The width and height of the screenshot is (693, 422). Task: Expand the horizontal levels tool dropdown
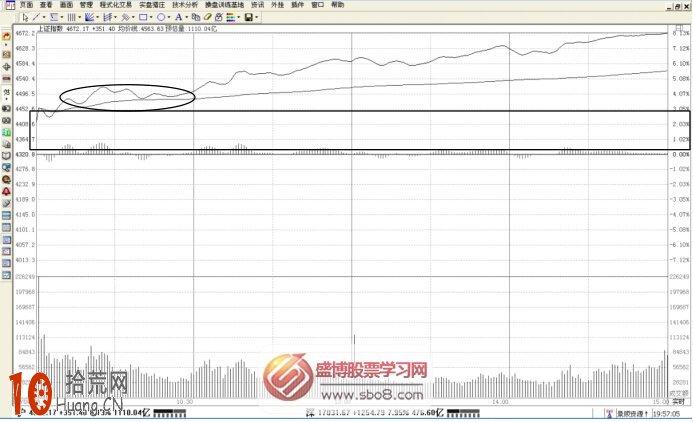[x=61, y=17]
